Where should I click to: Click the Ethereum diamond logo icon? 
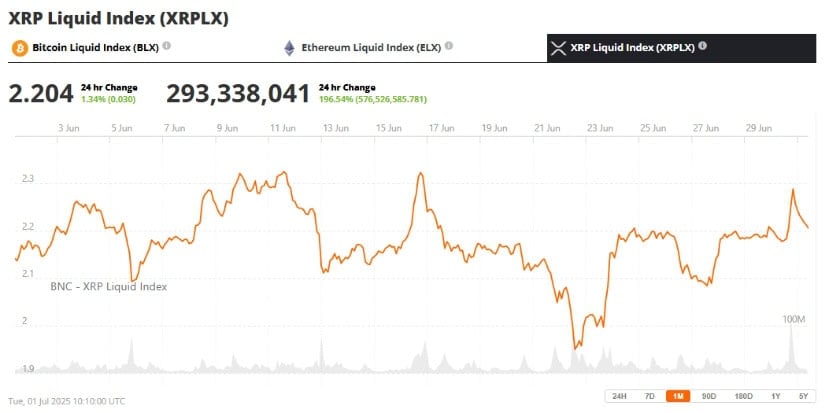[x=289, y=48]
